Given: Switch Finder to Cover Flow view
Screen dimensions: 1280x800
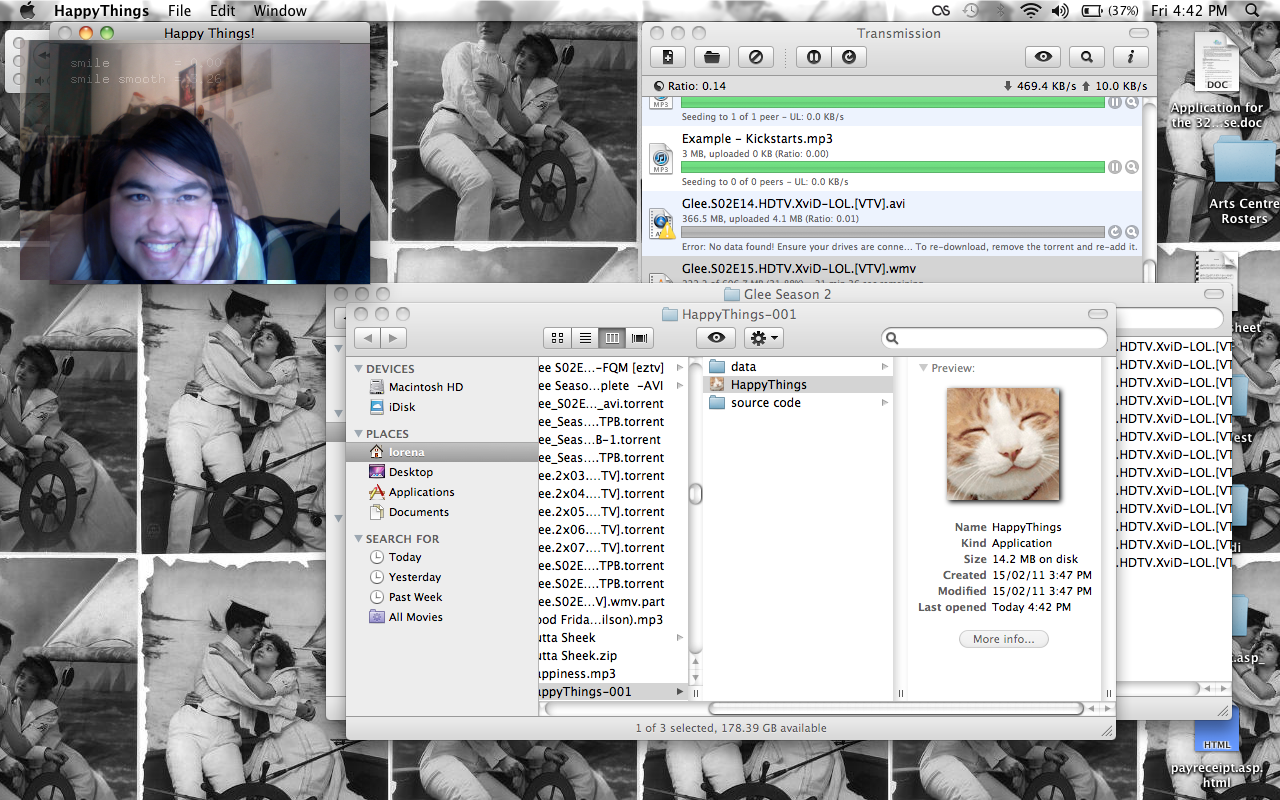Looking at the screenshot, I should tap(640, 338).
